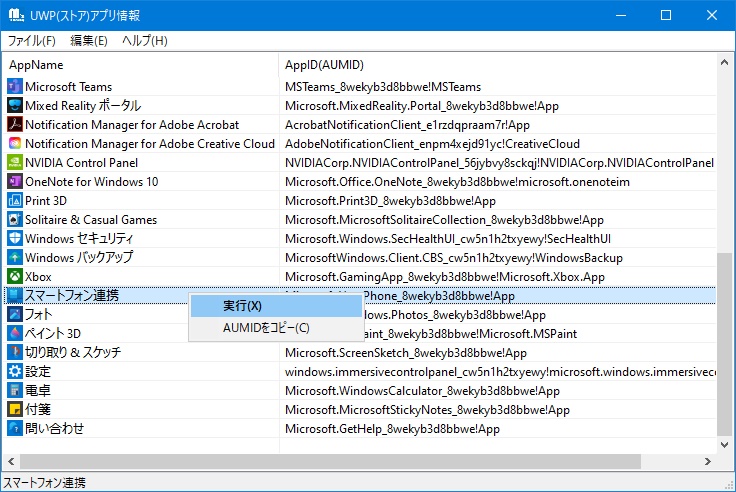Click the horizontal scrollbar right arrow
The image size is (736, 492).
[x=708, y=461]
